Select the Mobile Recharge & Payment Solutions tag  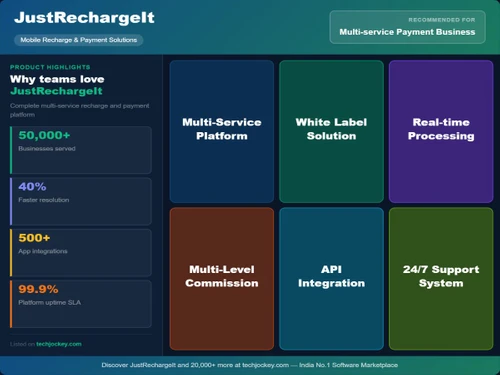point(79,40)
